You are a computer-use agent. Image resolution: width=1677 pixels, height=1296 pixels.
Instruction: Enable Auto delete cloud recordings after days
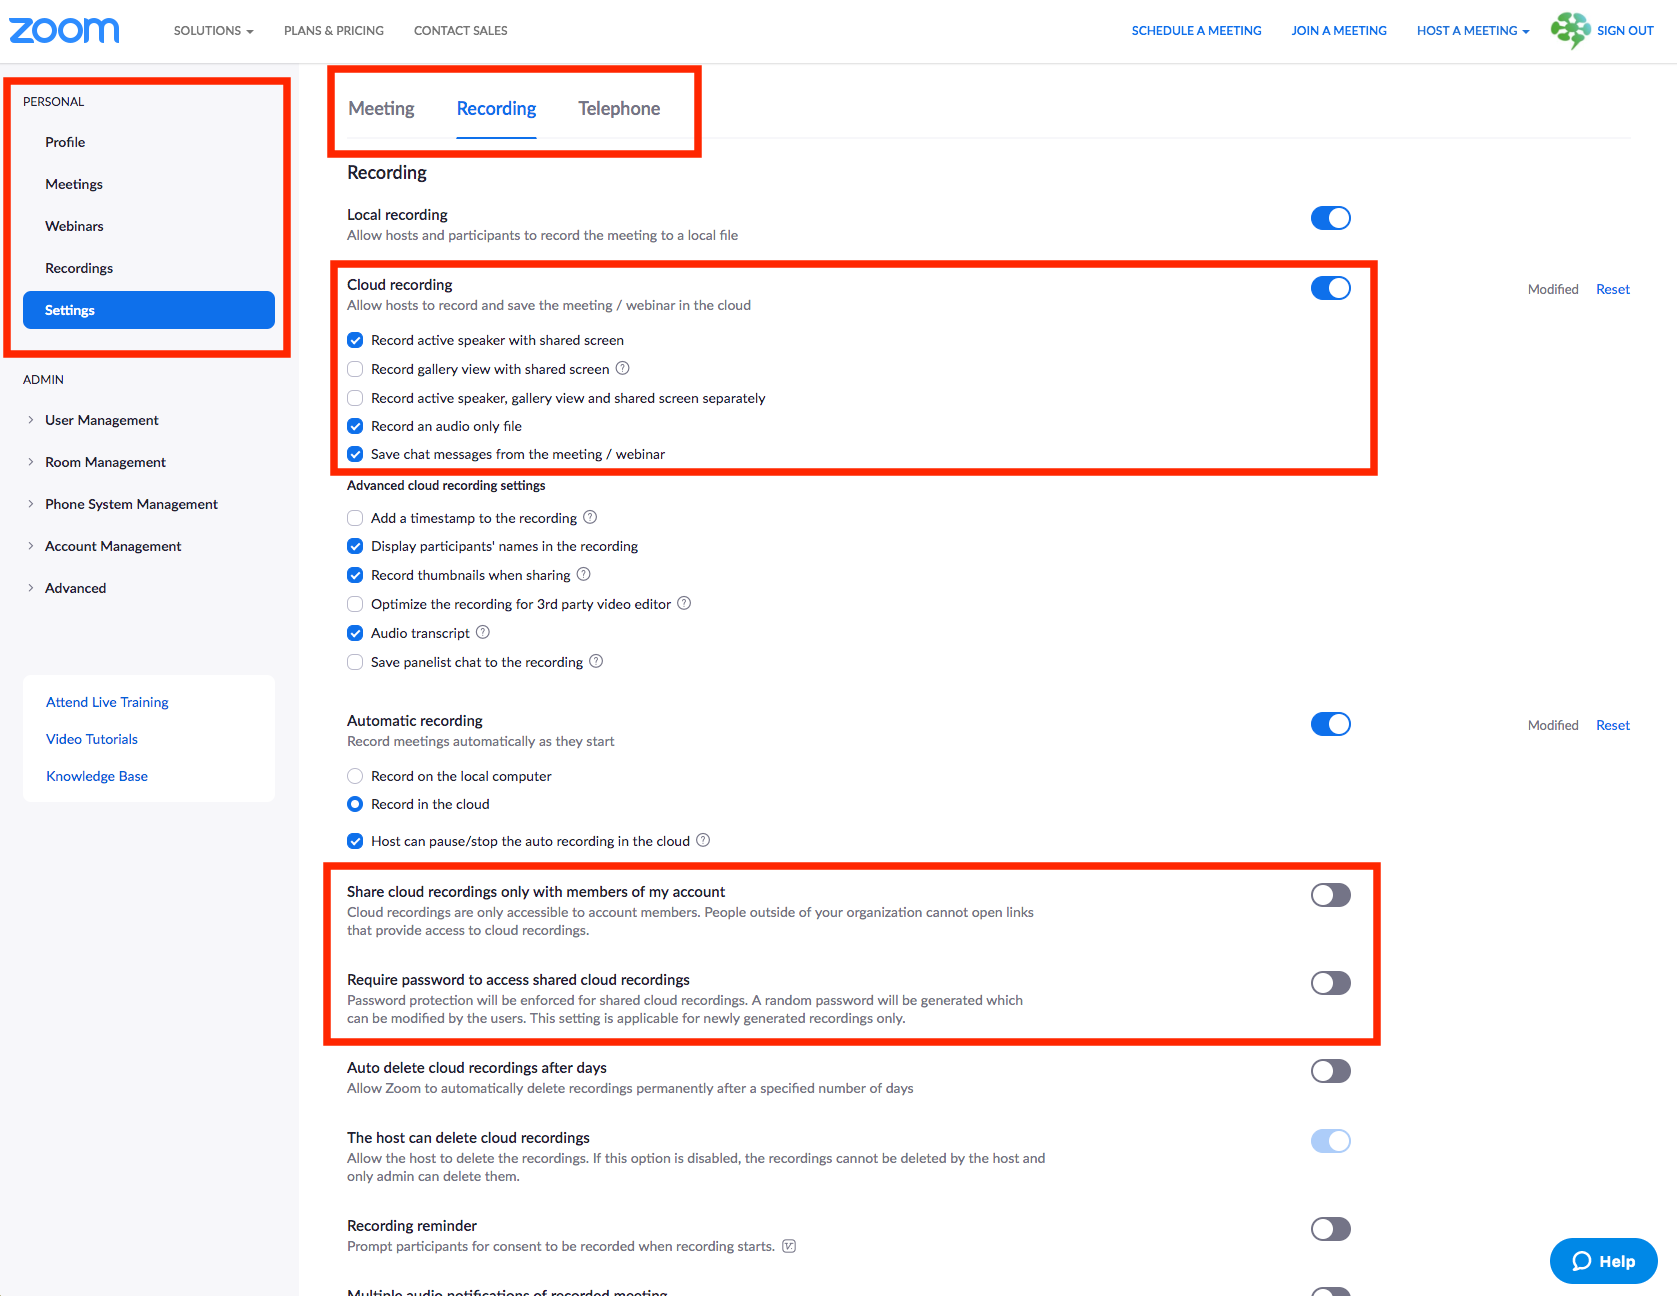(x=1331, y=1071)
